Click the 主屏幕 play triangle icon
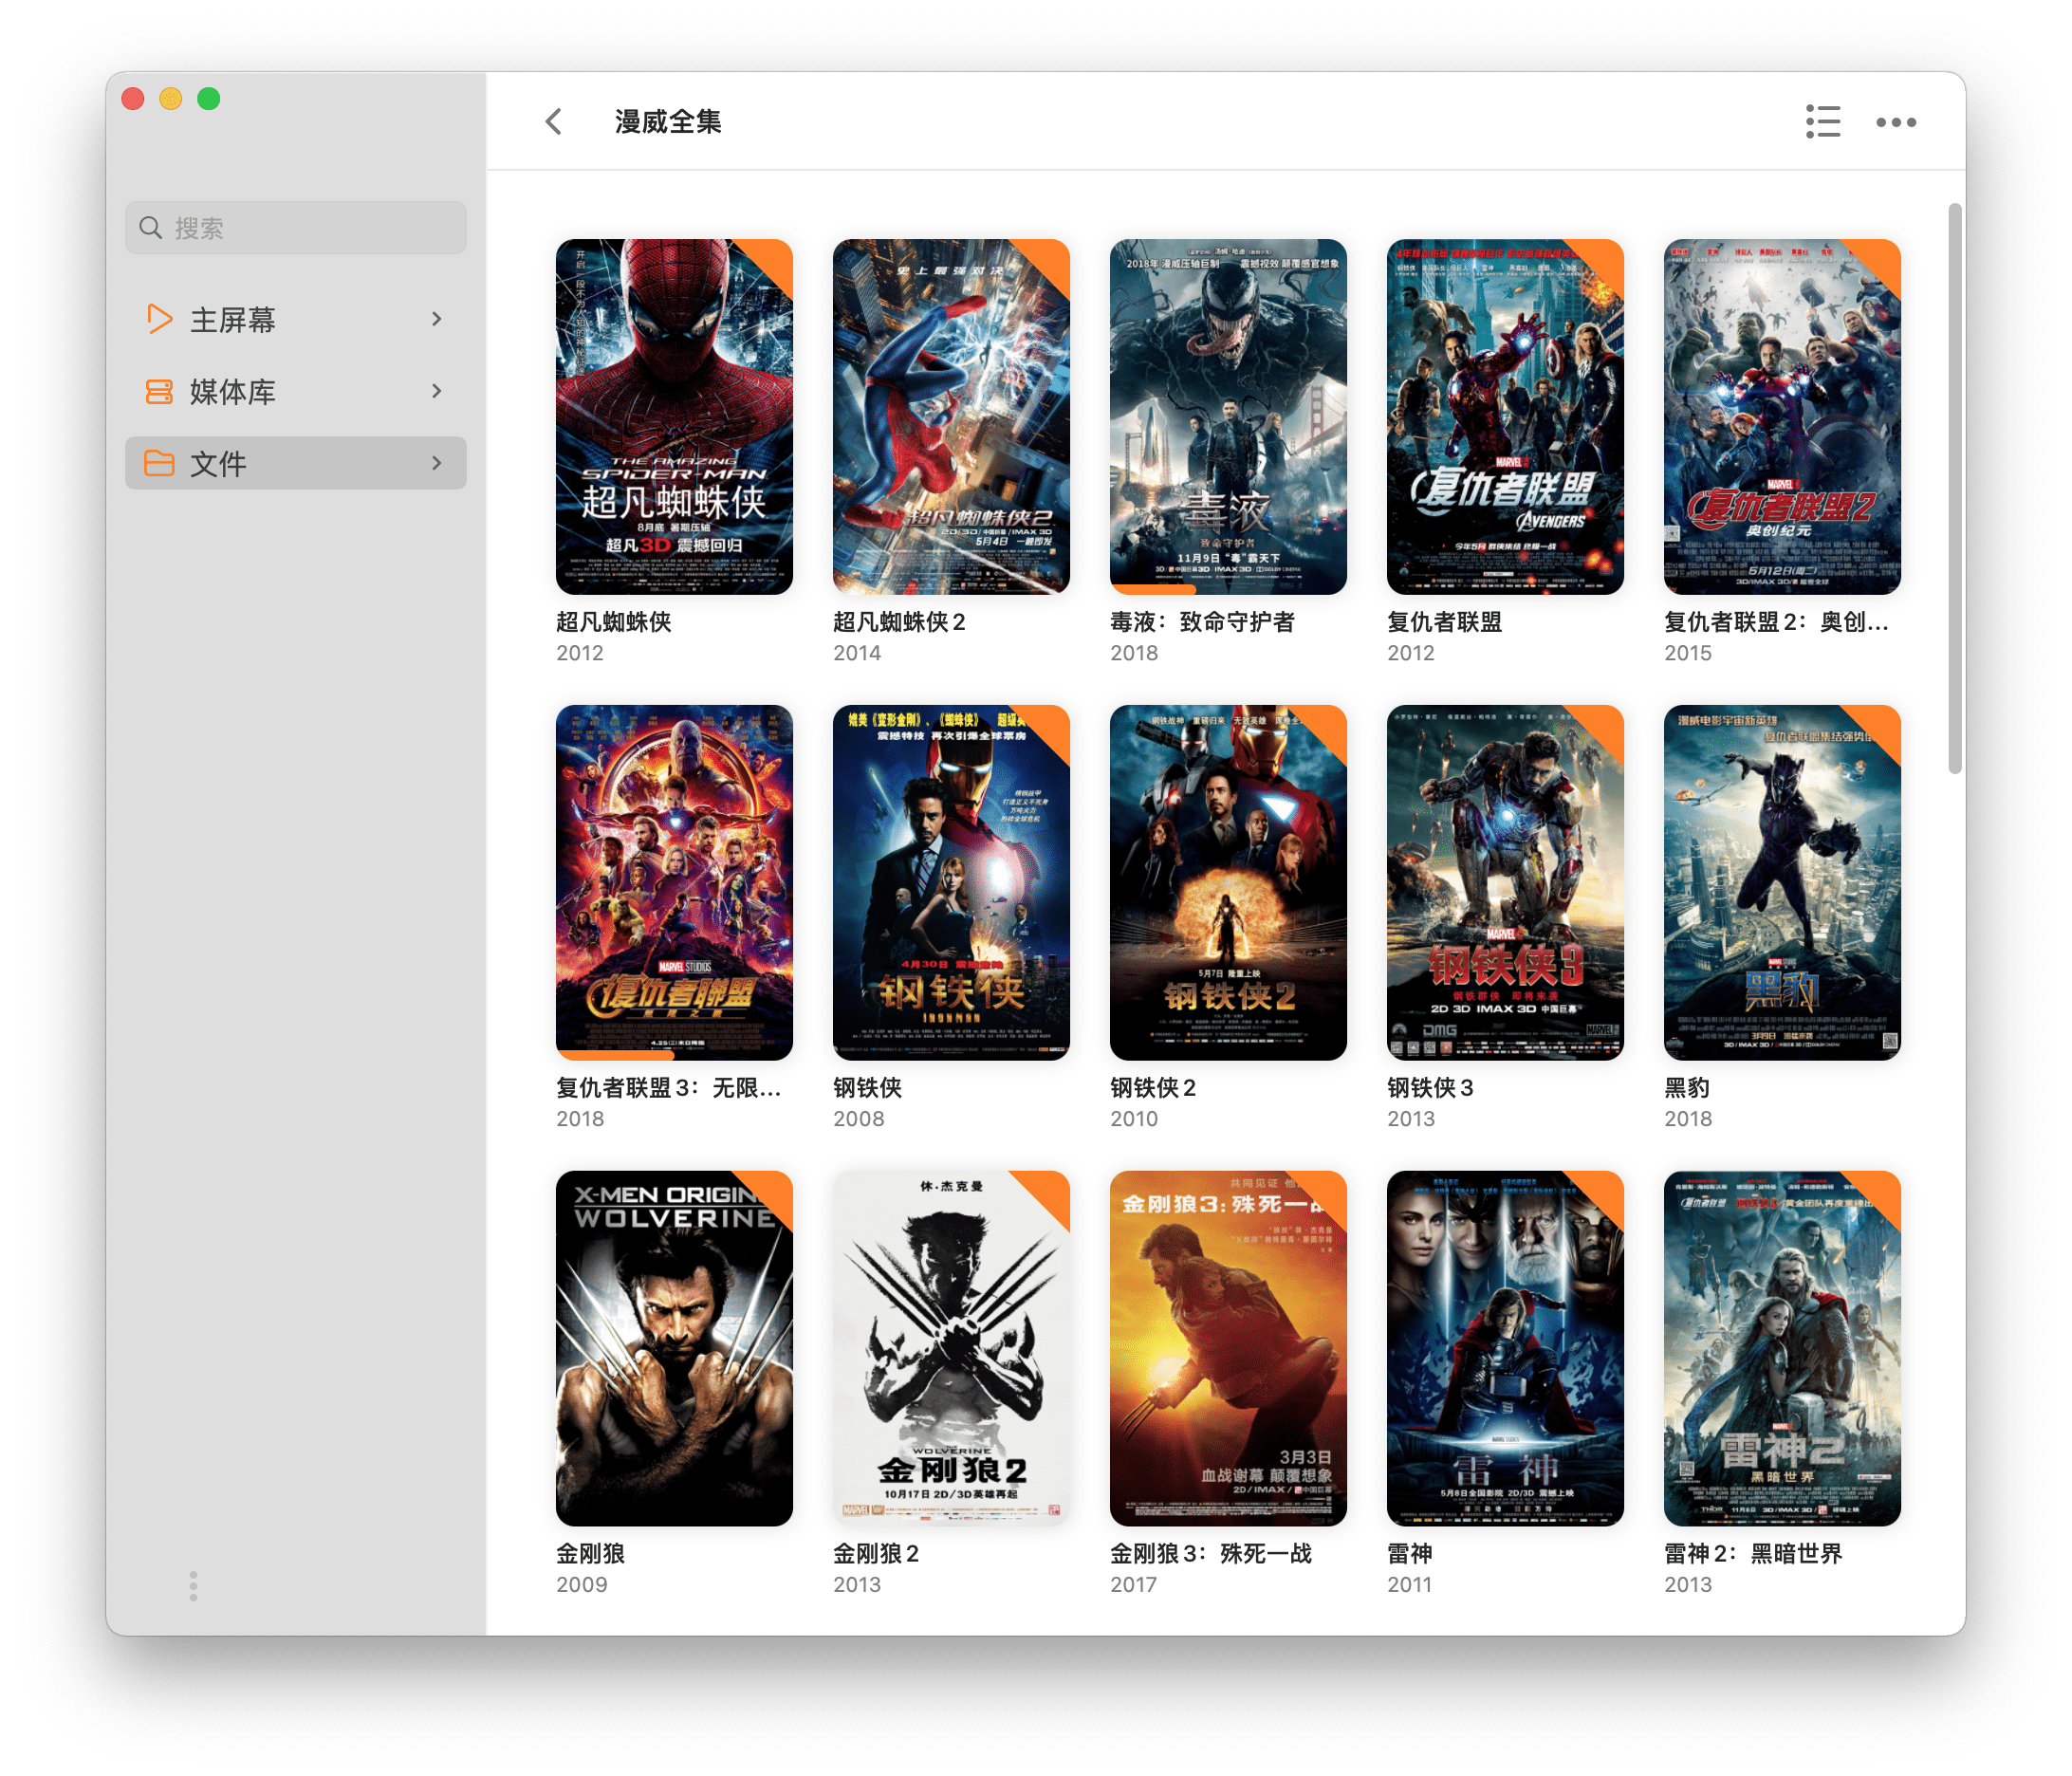The width and height of the screenshot is (2072, 1776). pyautogui.click(x=159, y=319)
